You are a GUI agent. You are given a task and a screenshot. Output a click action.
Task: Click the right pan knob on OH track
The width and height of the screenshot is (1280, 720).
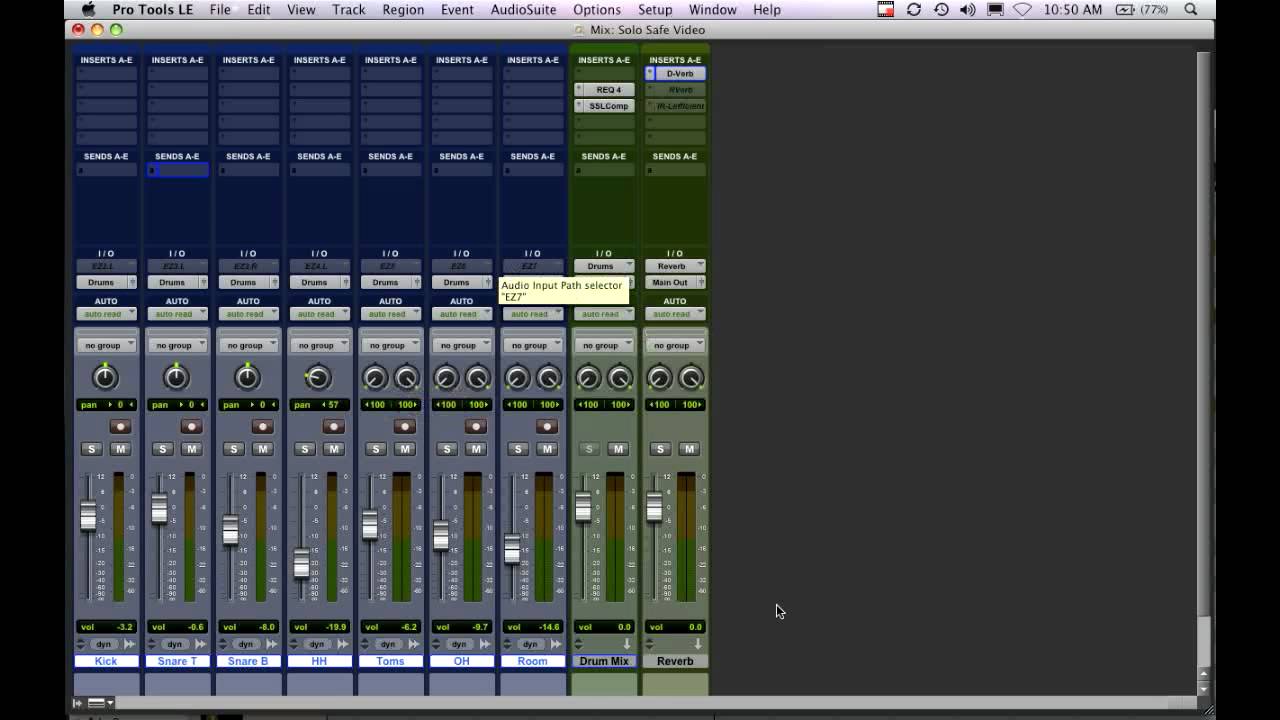477,377
